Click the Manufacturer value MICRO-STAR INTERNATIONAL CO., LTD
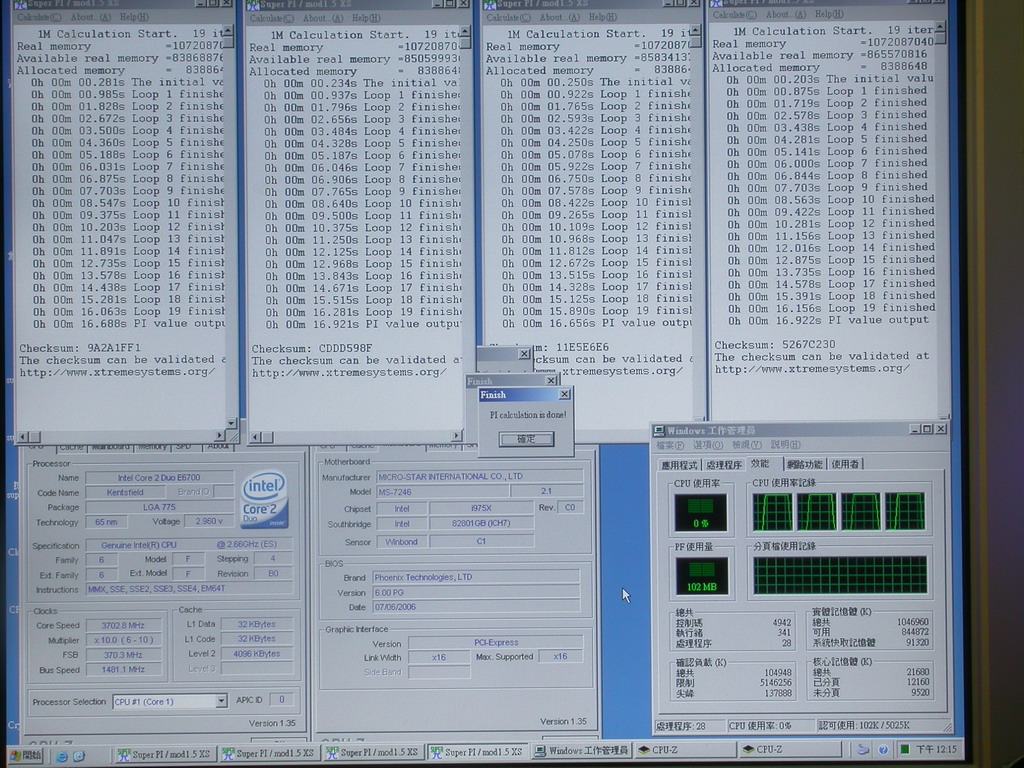The image size is (1024, 768). click(479, 477)
